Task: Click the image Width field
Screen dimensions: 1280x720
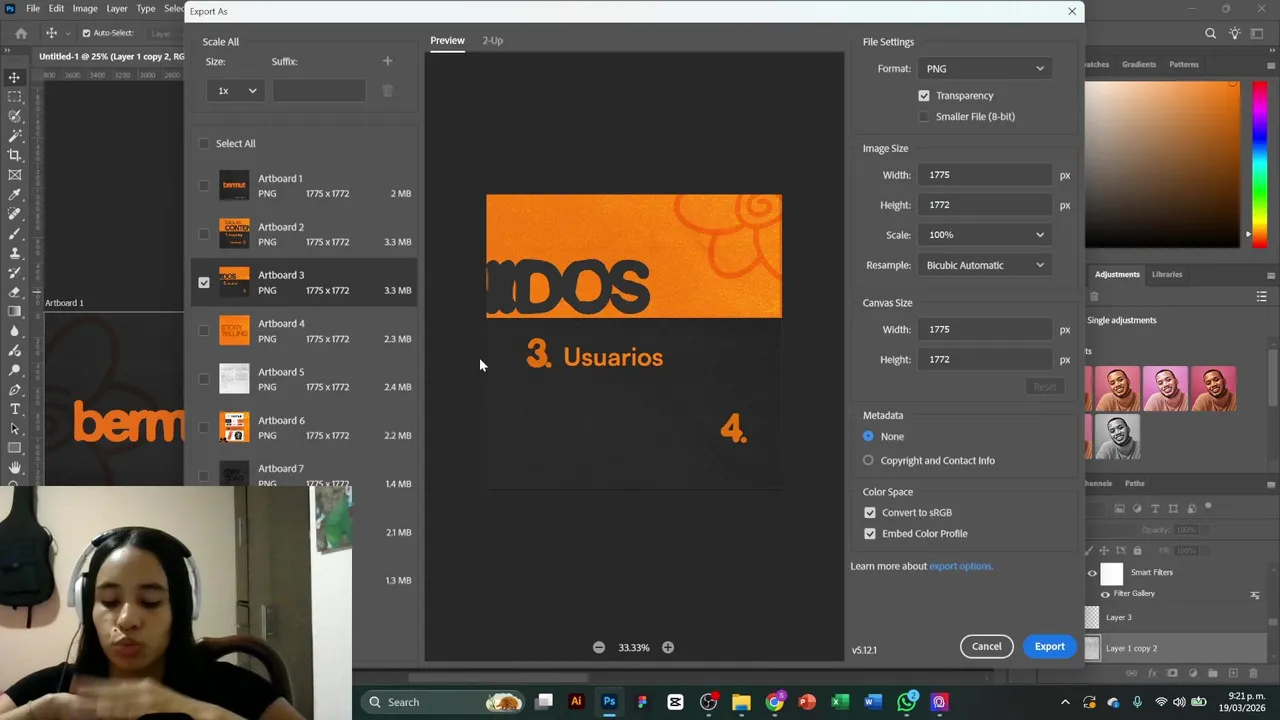Action: (985, 175)
